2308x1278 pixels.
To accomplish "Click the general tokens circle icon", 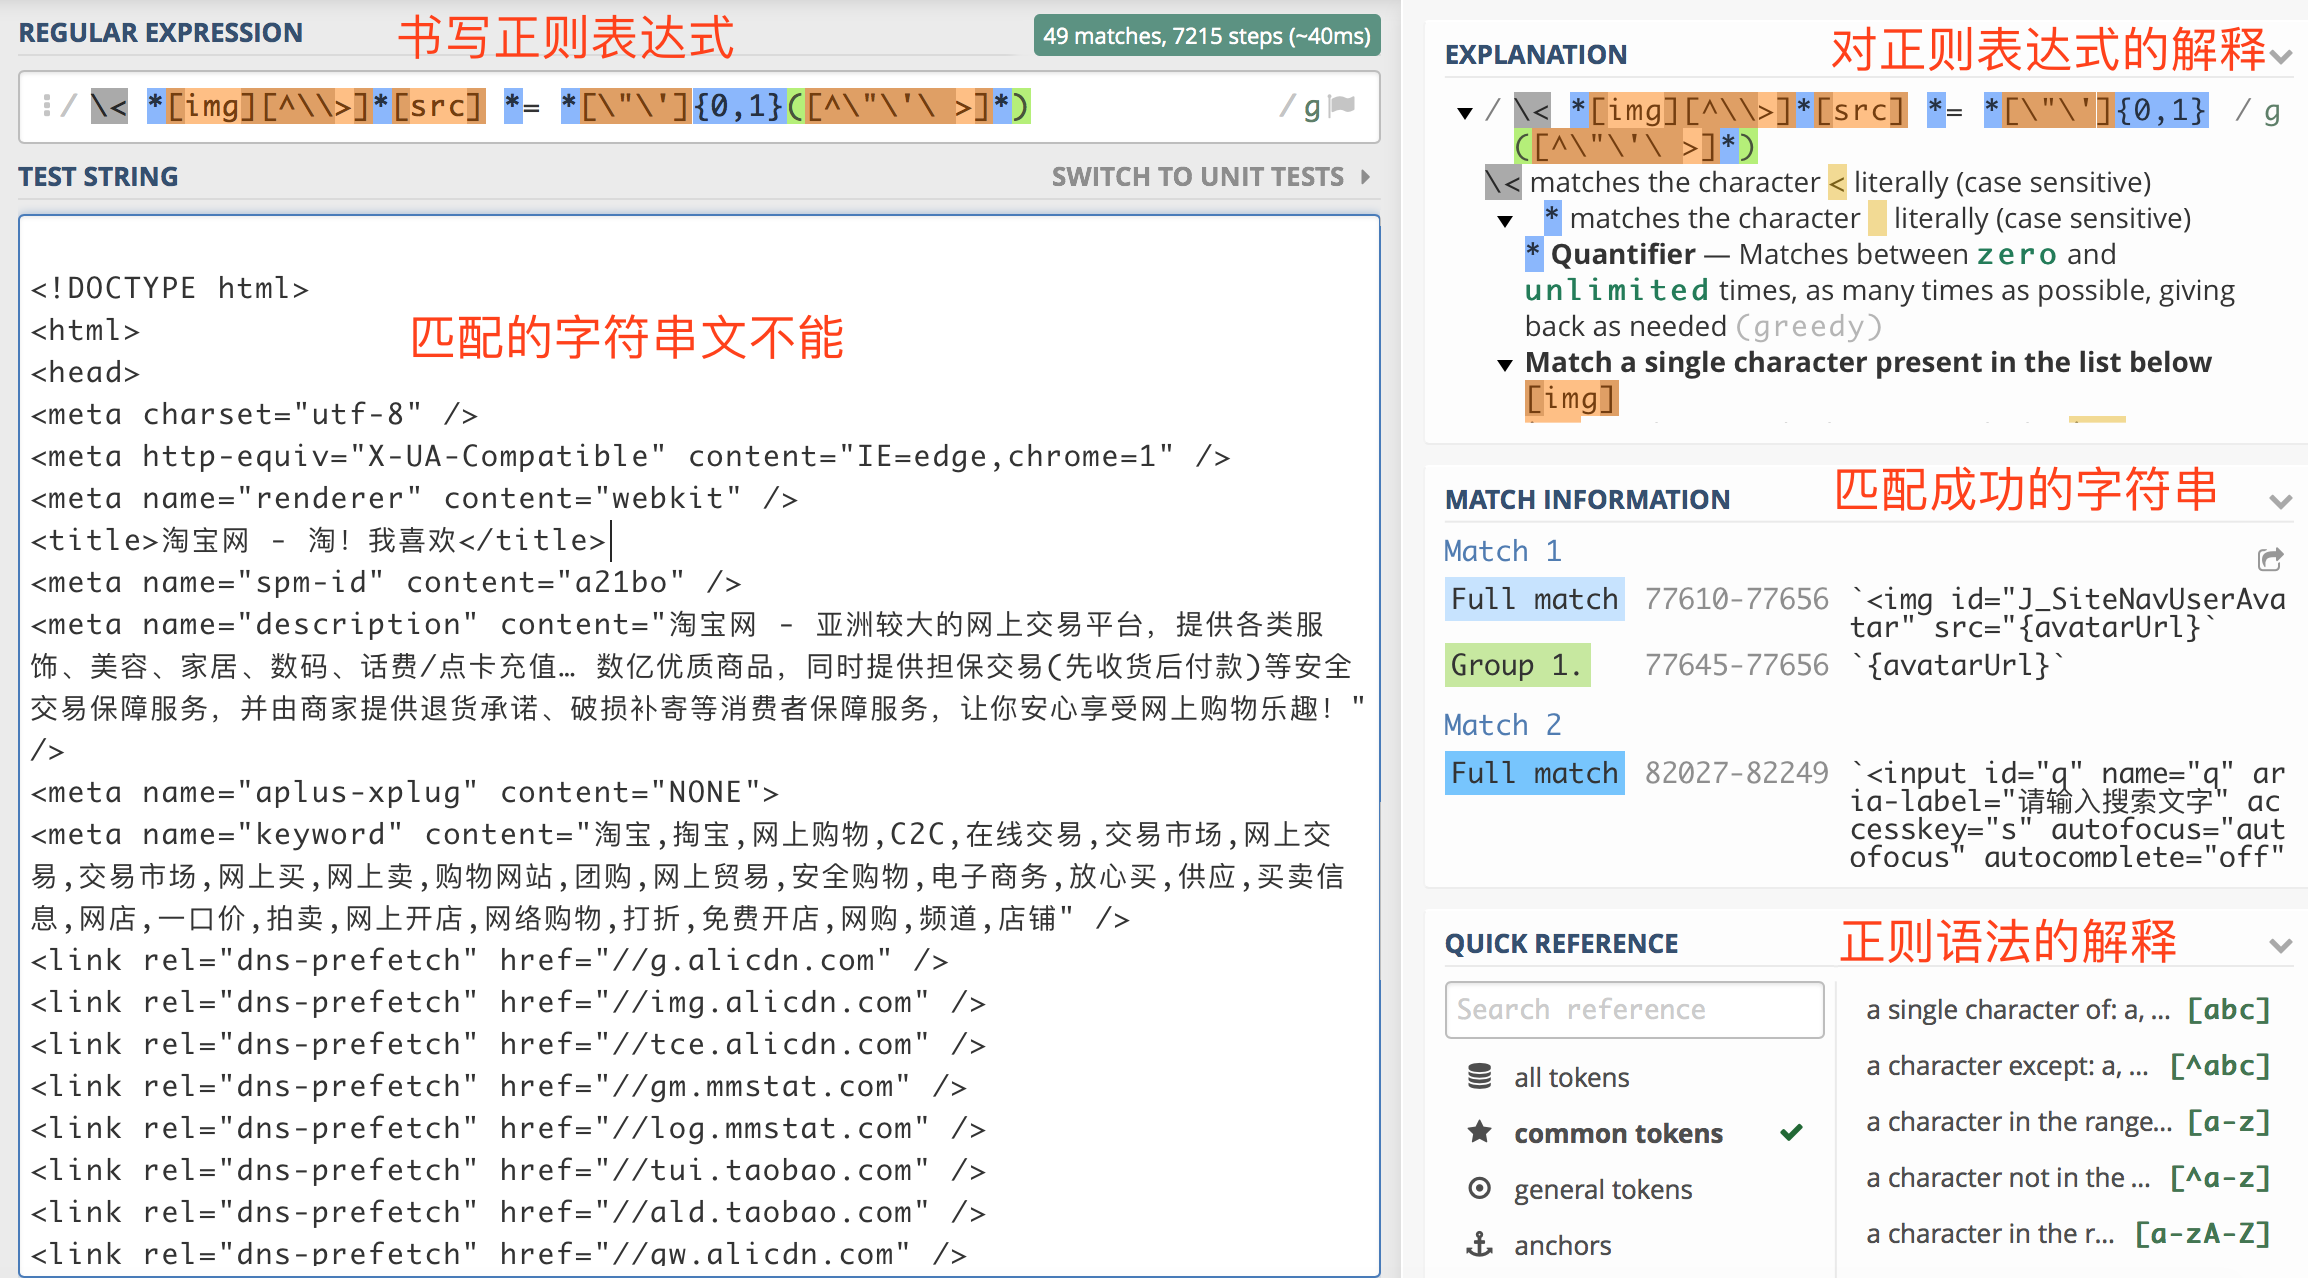I will pos(1479,1189).
